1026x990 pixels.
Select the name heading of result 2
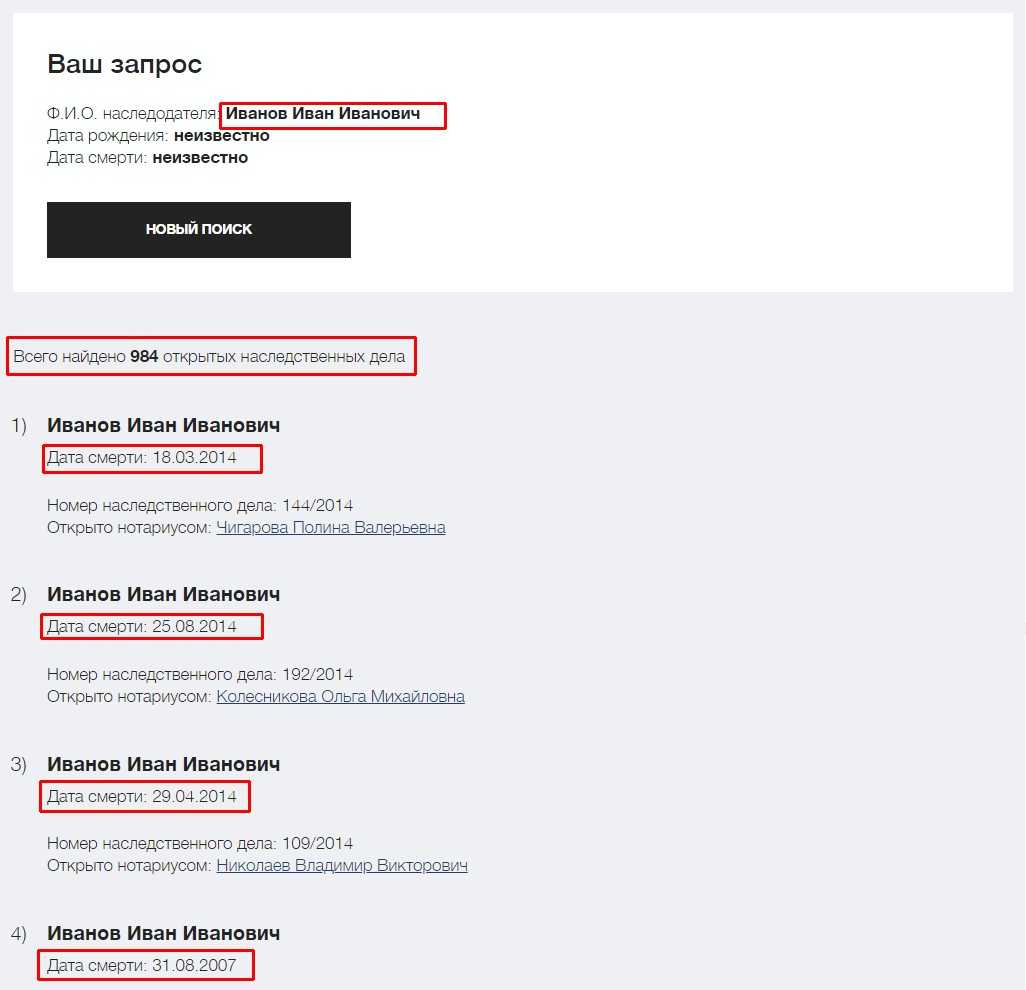pos(163,594)
